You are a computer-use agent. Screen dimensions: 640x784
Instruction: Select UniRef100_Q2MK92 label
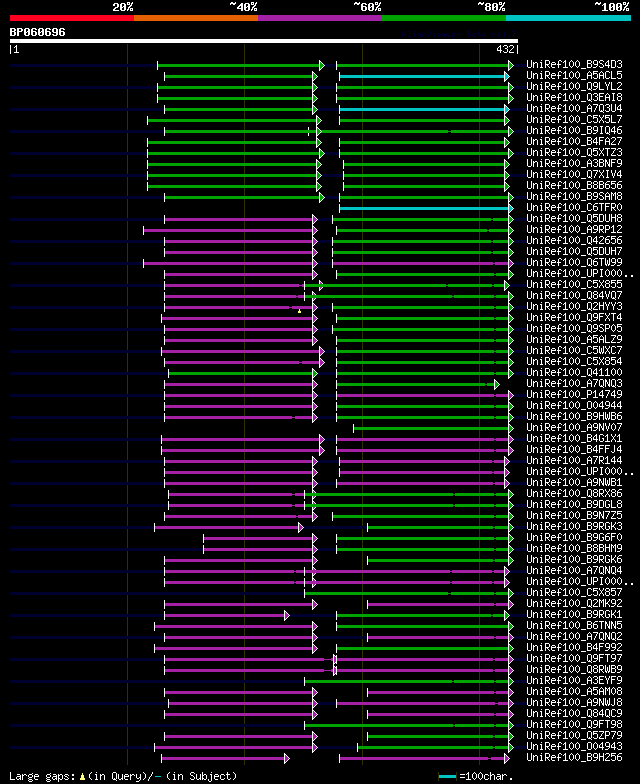point(574,604)
